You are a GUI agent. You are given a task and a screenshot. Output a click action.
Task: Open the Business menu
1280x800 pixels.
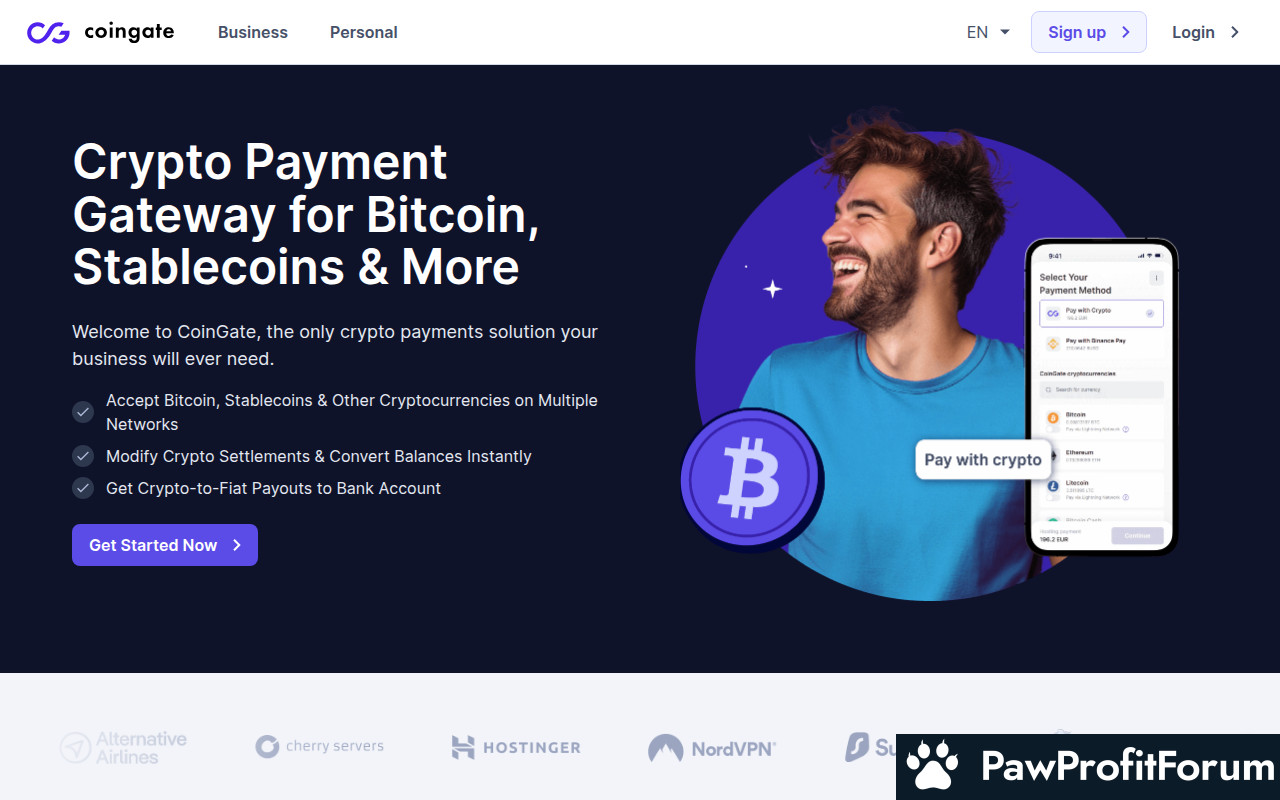pos(253,32)
